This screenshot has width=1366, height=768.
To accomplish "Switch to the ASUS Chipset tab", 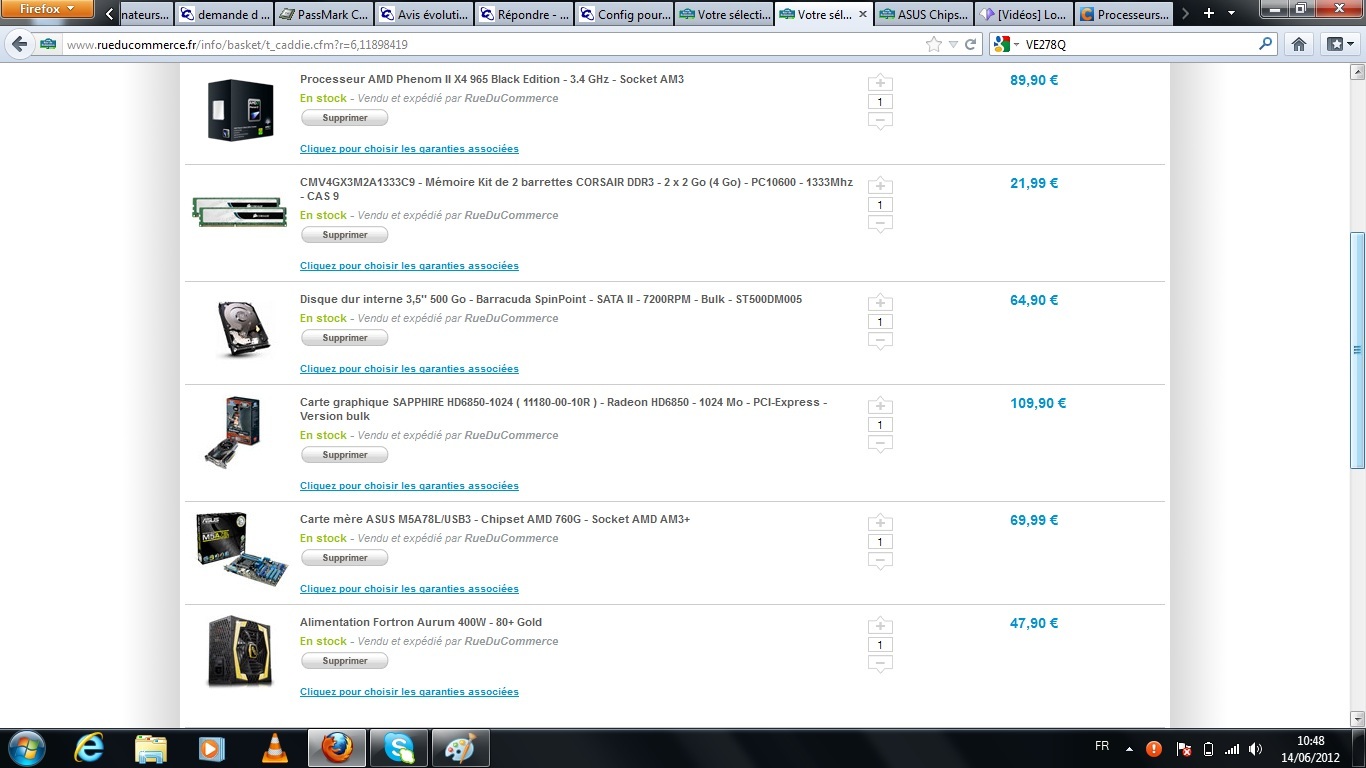I will click(924, 15).
